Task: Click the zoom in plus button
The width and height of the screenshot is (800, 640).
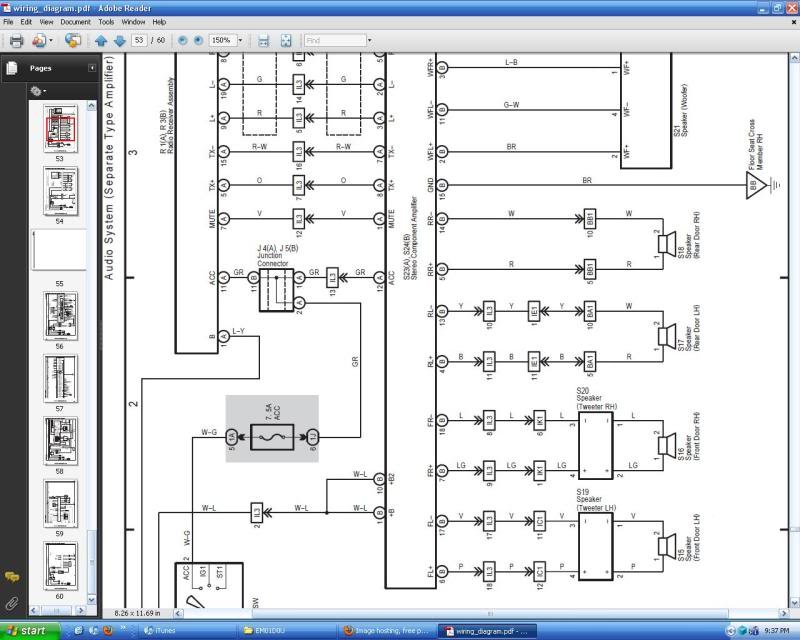Action: point(198,40)
